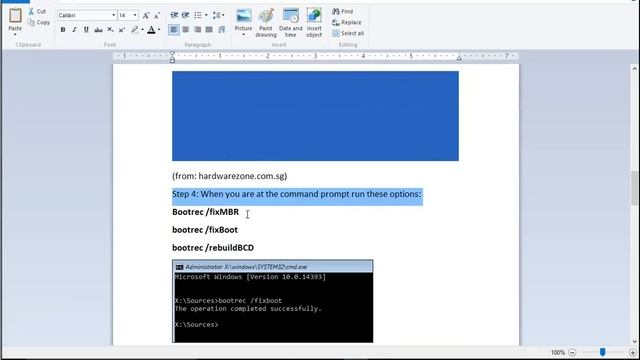Apply the font text color
Screen dimensions: 640x360
[x=151, y=29]
